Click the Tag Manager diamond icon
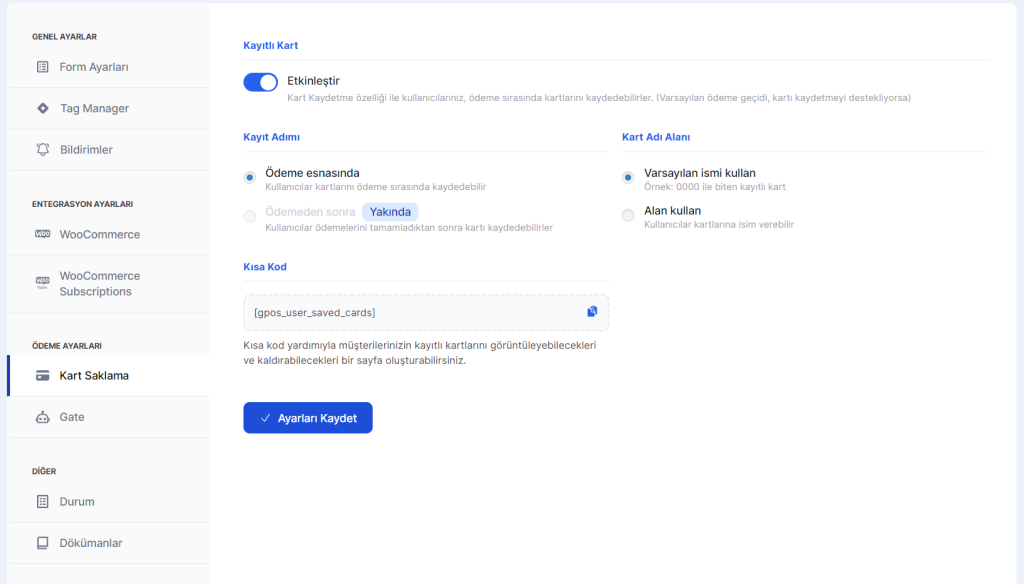The image size is (1024, 584). [x=42, y=108]
